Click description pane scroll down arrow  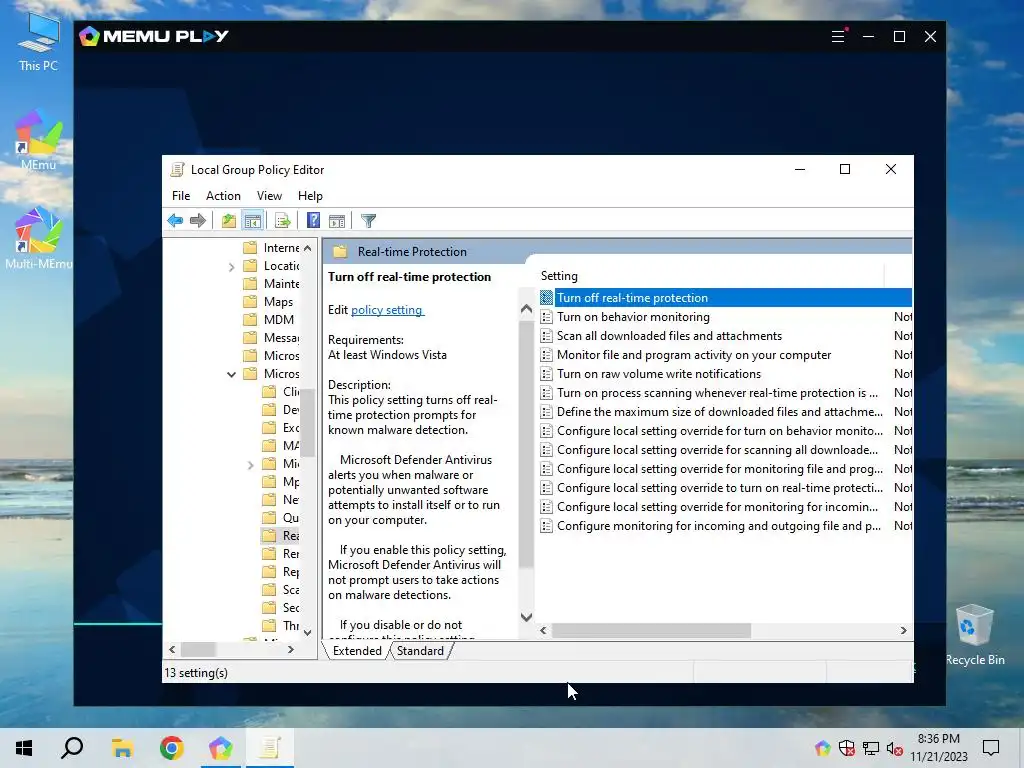[526, 617]
